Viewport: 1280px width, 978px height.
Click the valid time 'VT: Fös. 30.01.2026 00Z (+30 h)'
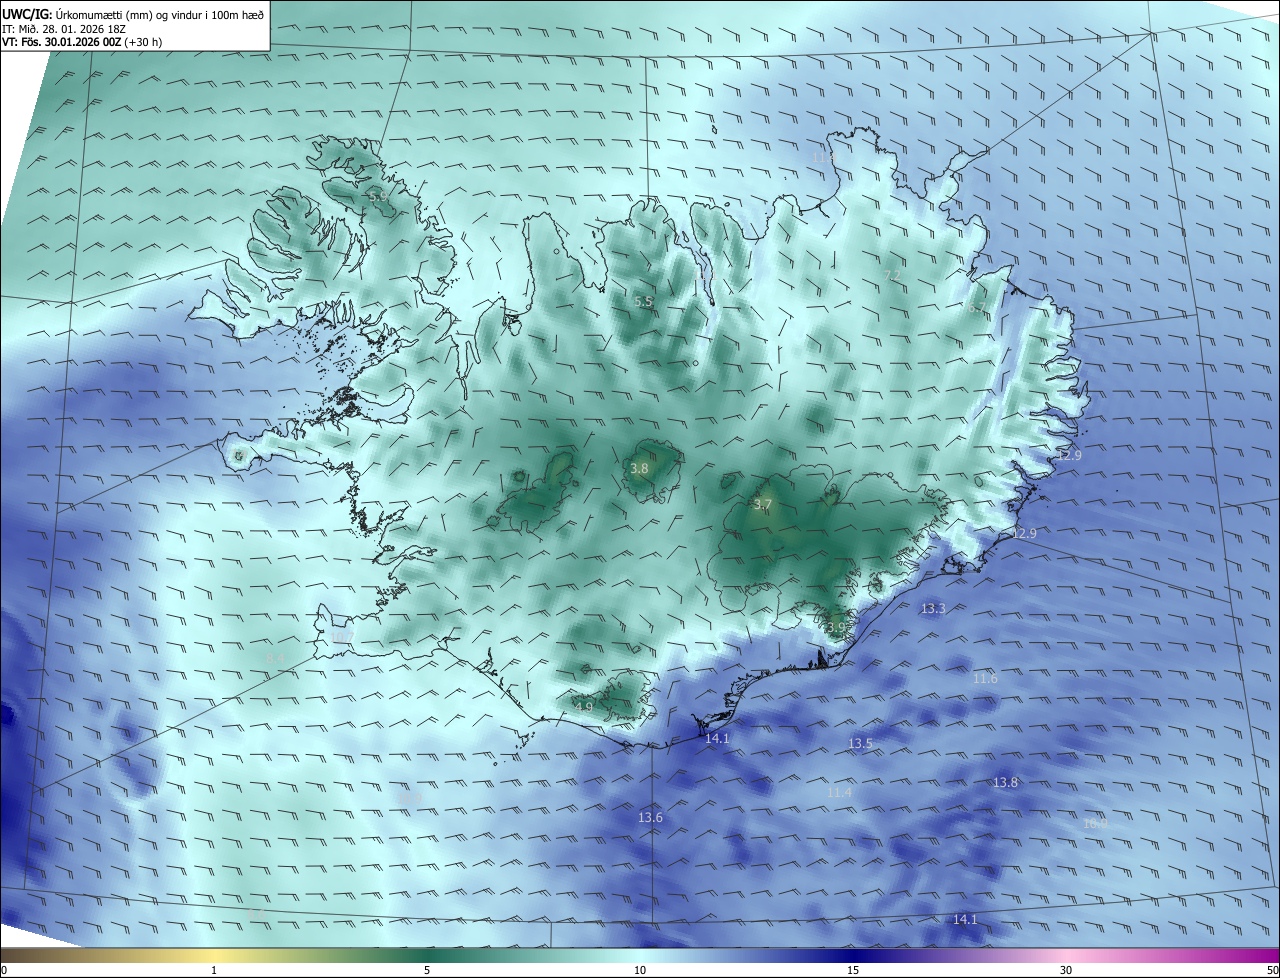coord(82,43)
